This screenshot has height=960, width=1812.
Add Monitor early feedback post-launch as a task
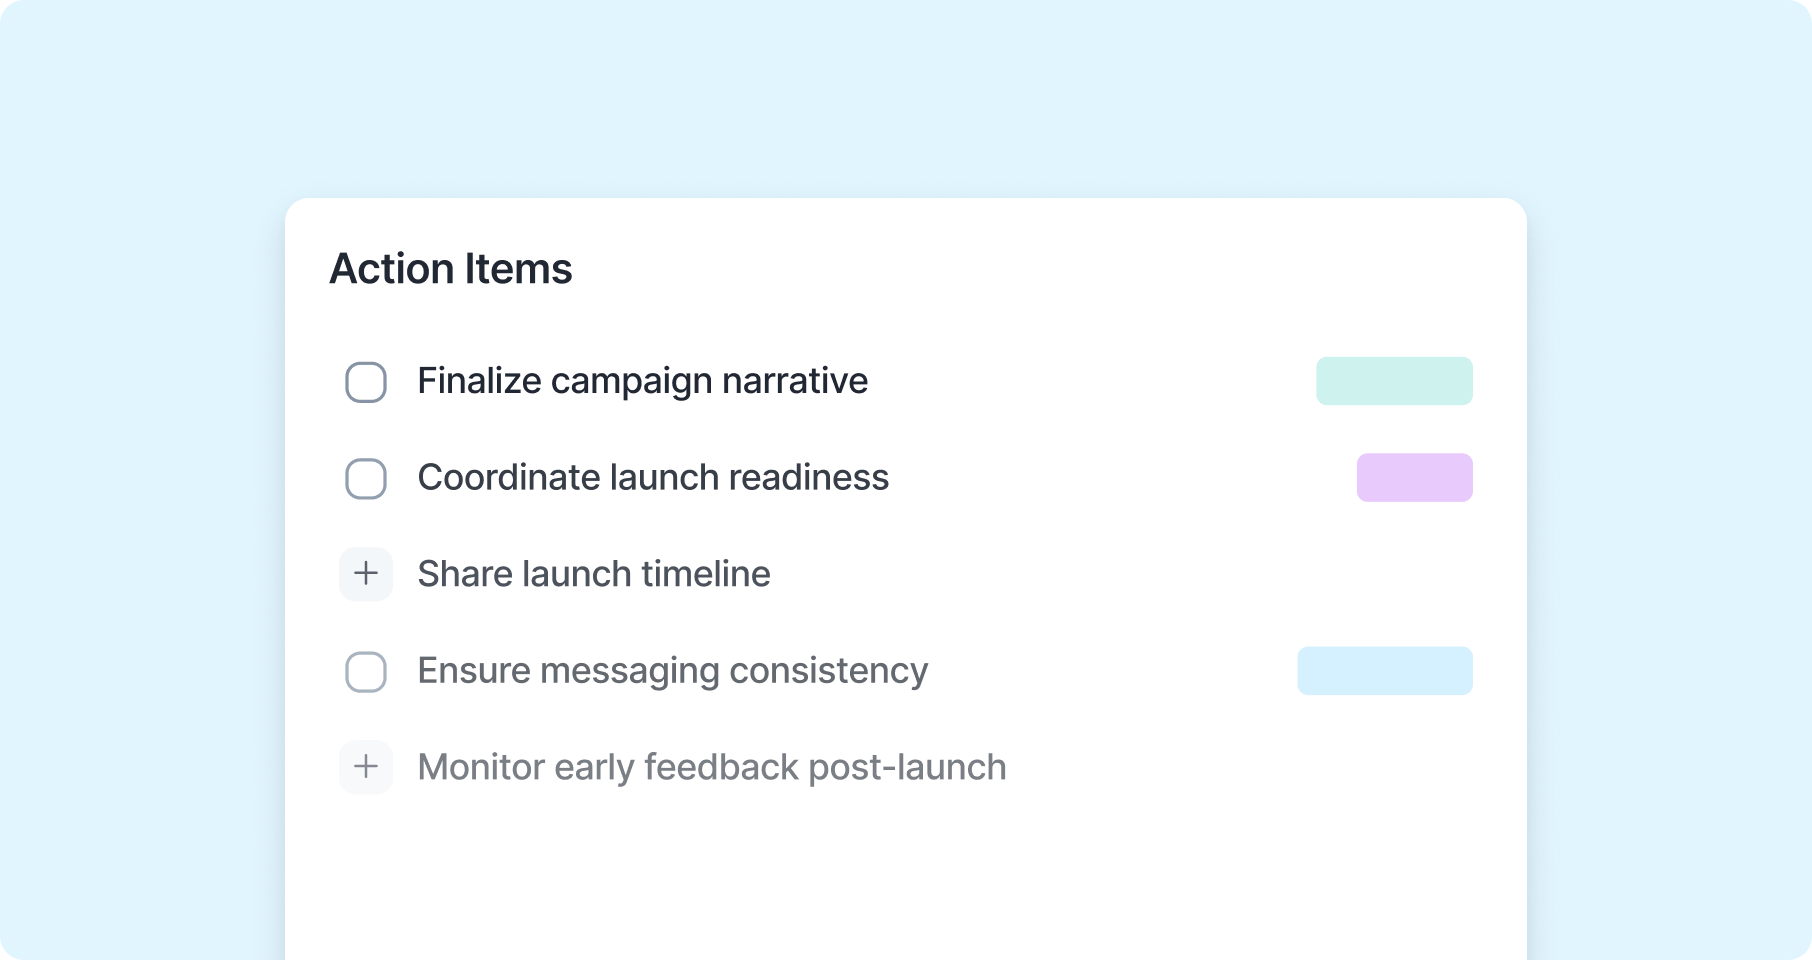coord(366,767)
